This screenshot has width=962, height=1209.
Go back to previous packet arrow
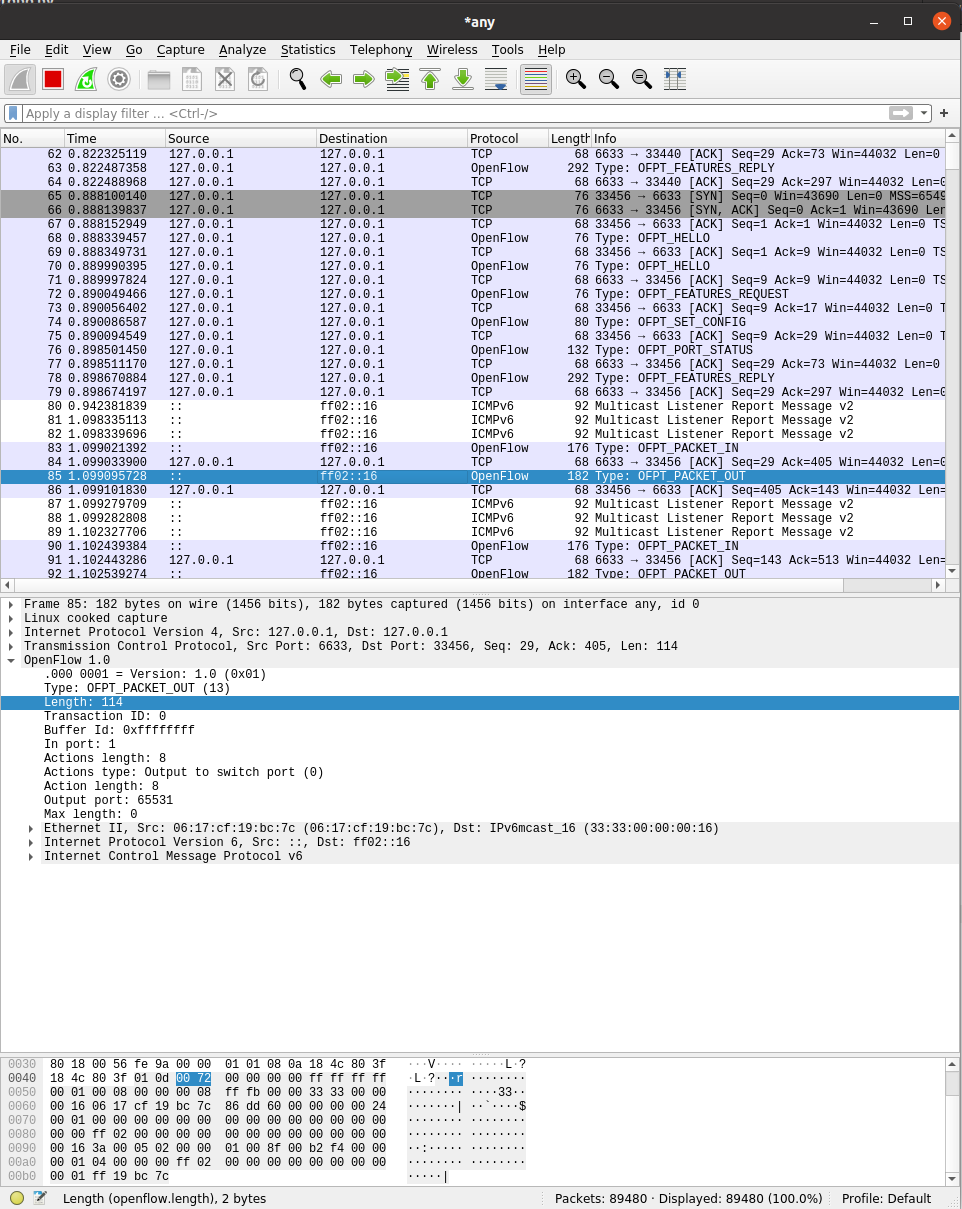pyautogui.click(x=331, y=79)
